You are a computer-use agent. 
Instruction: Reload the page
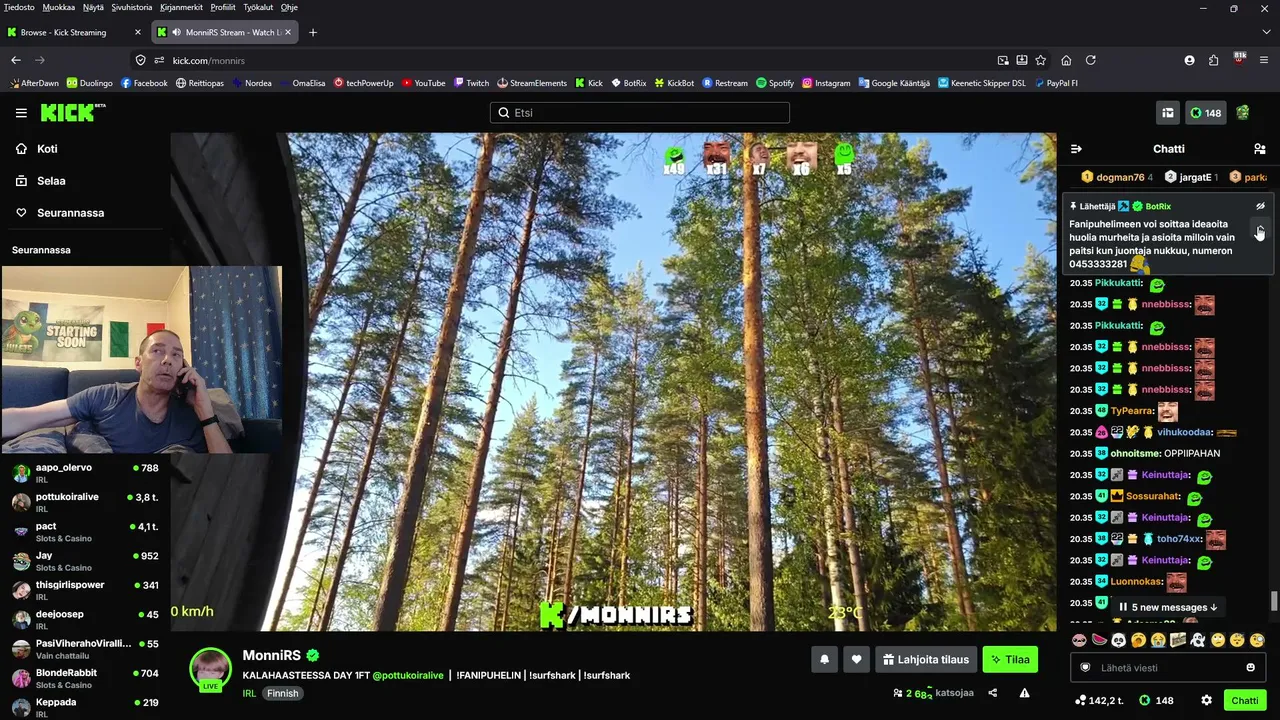(x=1091, y=60)
